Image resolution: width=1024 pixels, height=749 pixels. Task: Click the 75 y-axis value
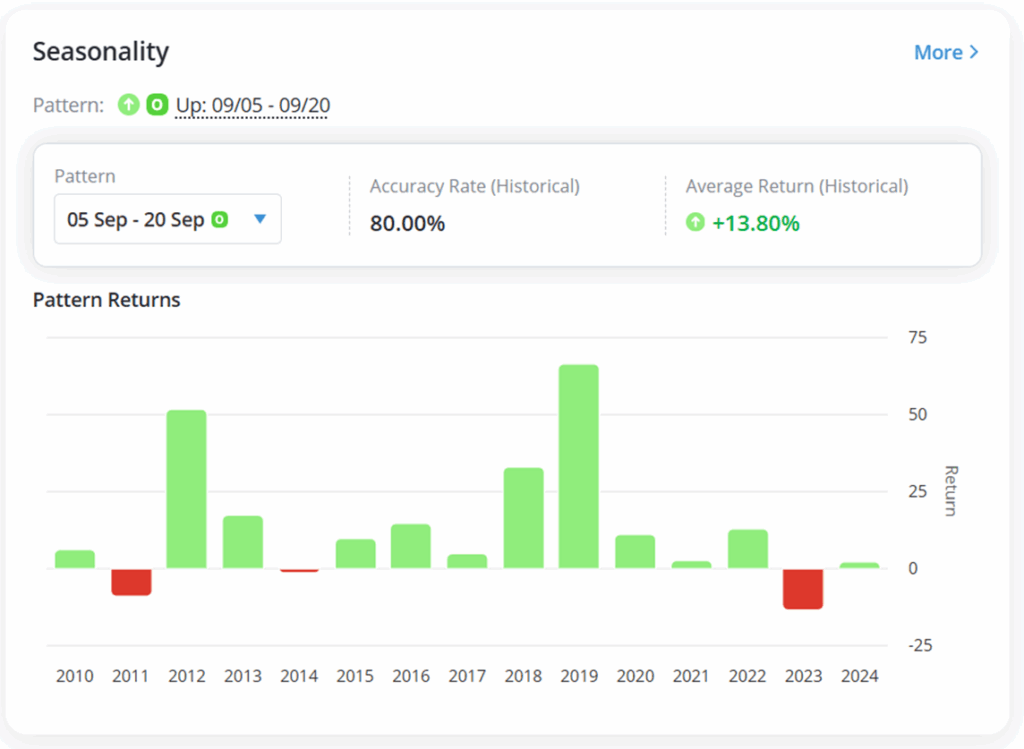[x=918, y=338]
